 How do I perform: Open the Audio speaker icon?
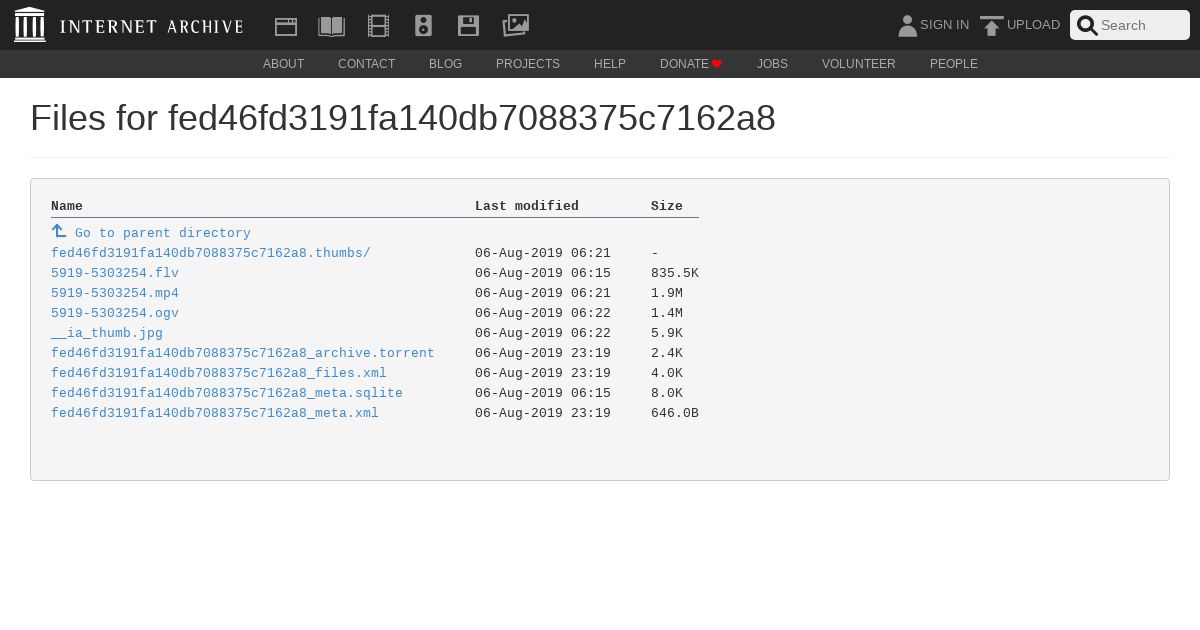click(423, 26)
